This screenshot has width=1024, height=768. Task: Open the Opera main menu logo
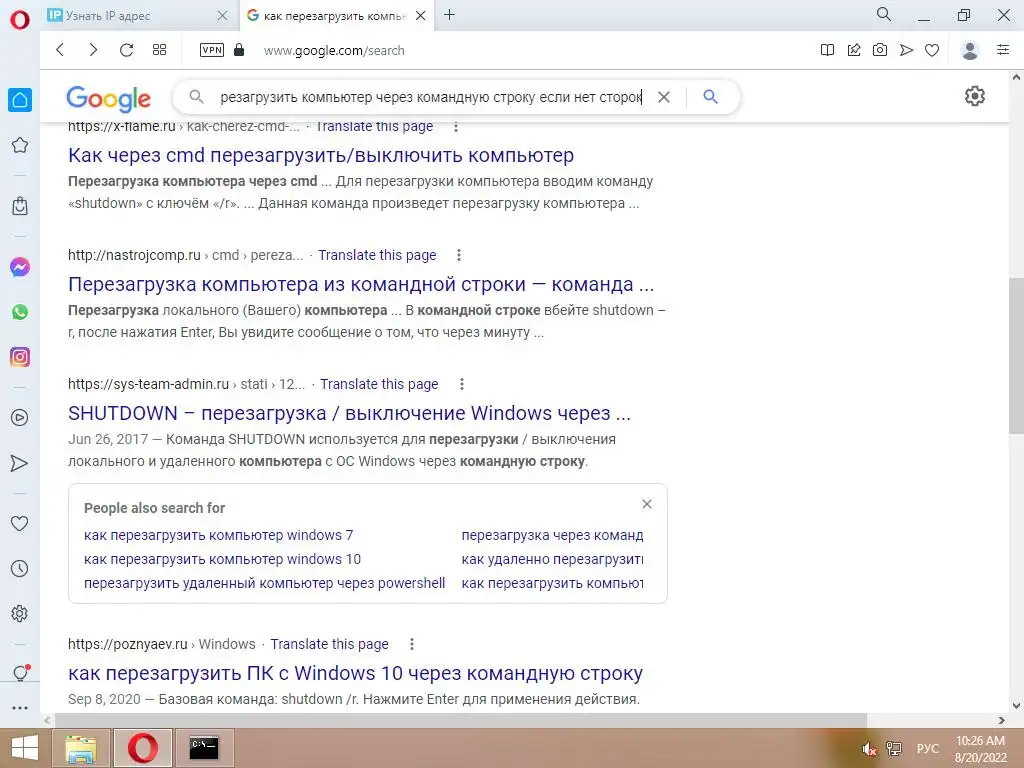coord(20,20)
